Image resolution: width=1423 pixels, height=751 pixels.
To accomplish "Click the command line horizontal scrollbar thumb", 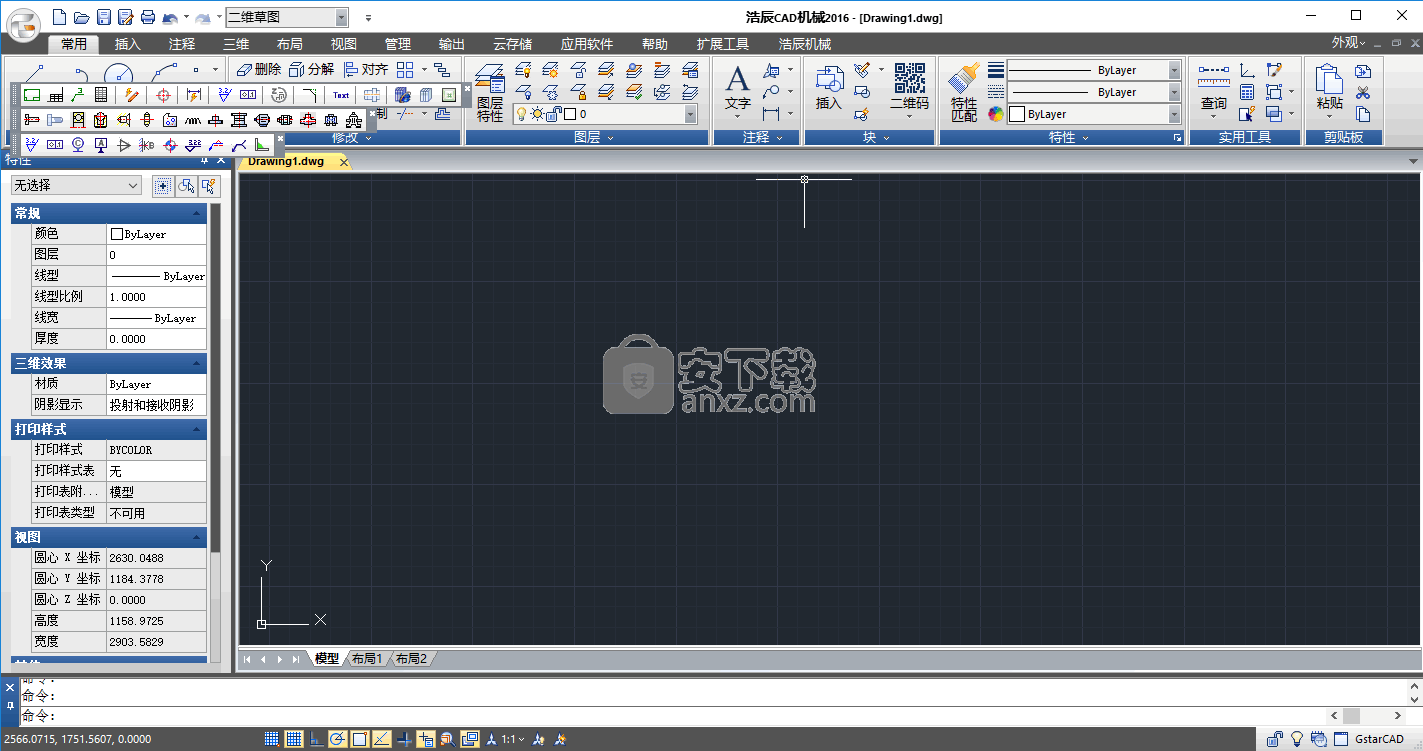I will pos(1352,716).
